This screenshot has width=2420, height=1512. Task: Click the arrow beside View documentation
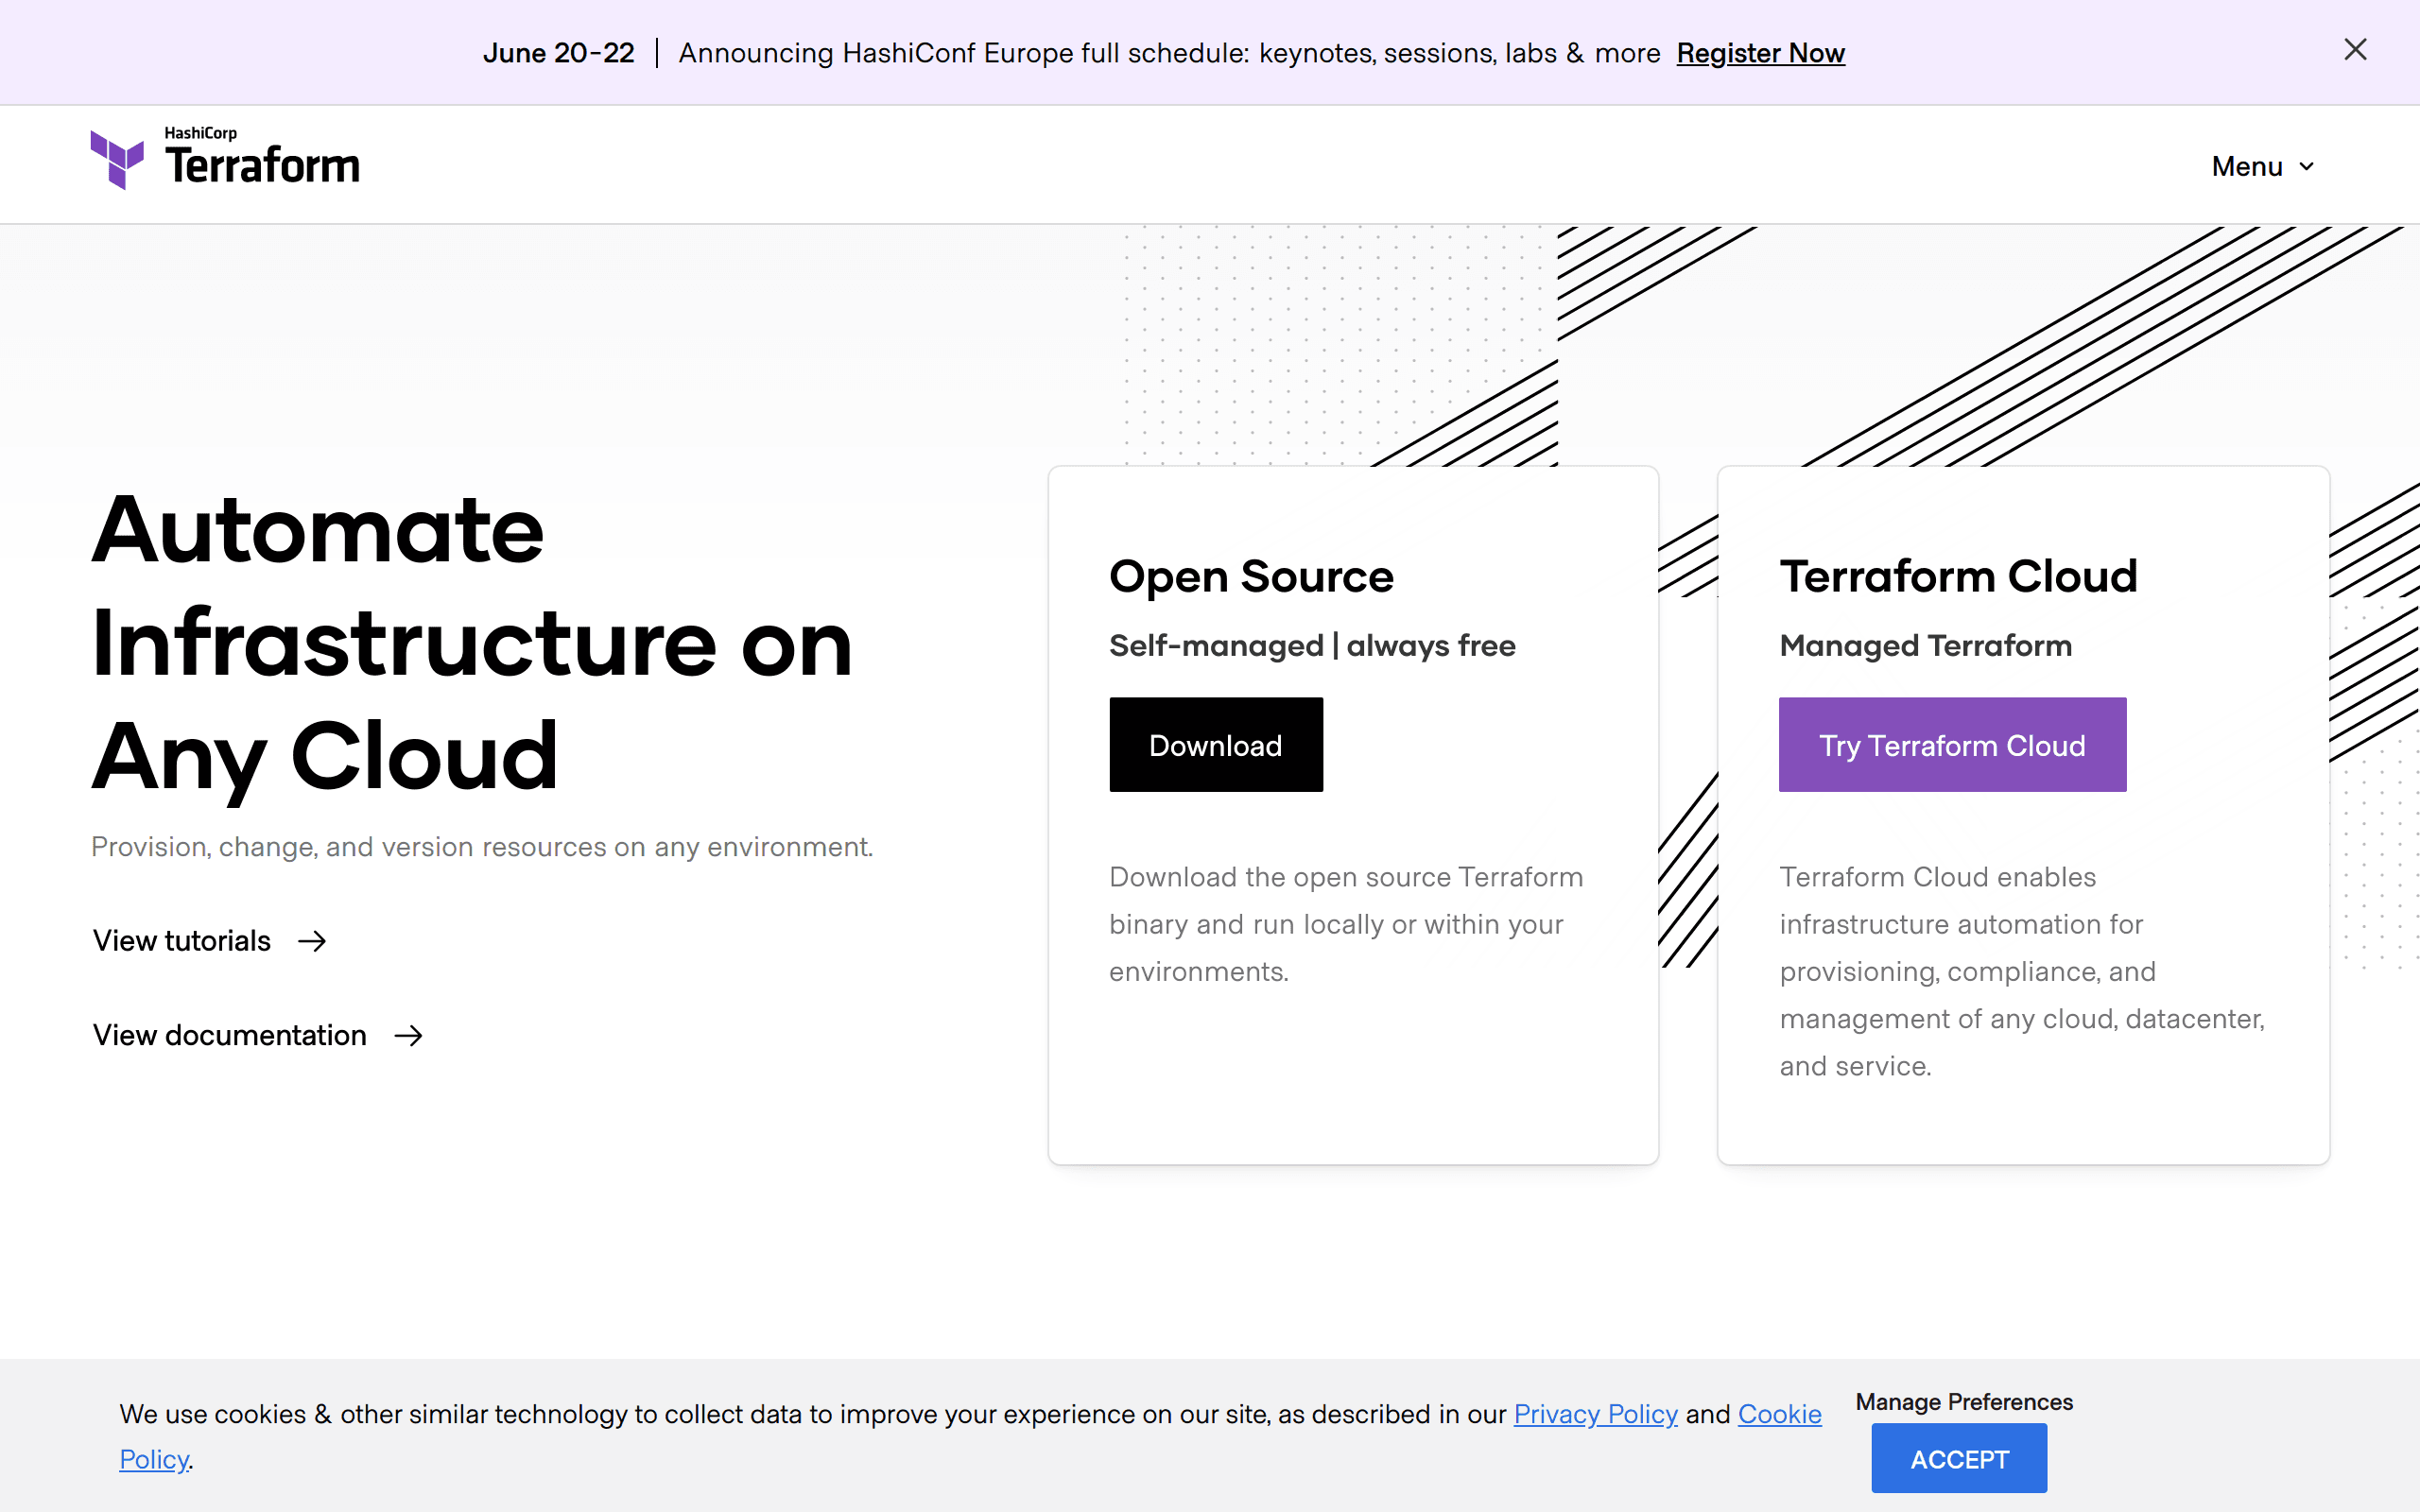(x=408, y=1036)
